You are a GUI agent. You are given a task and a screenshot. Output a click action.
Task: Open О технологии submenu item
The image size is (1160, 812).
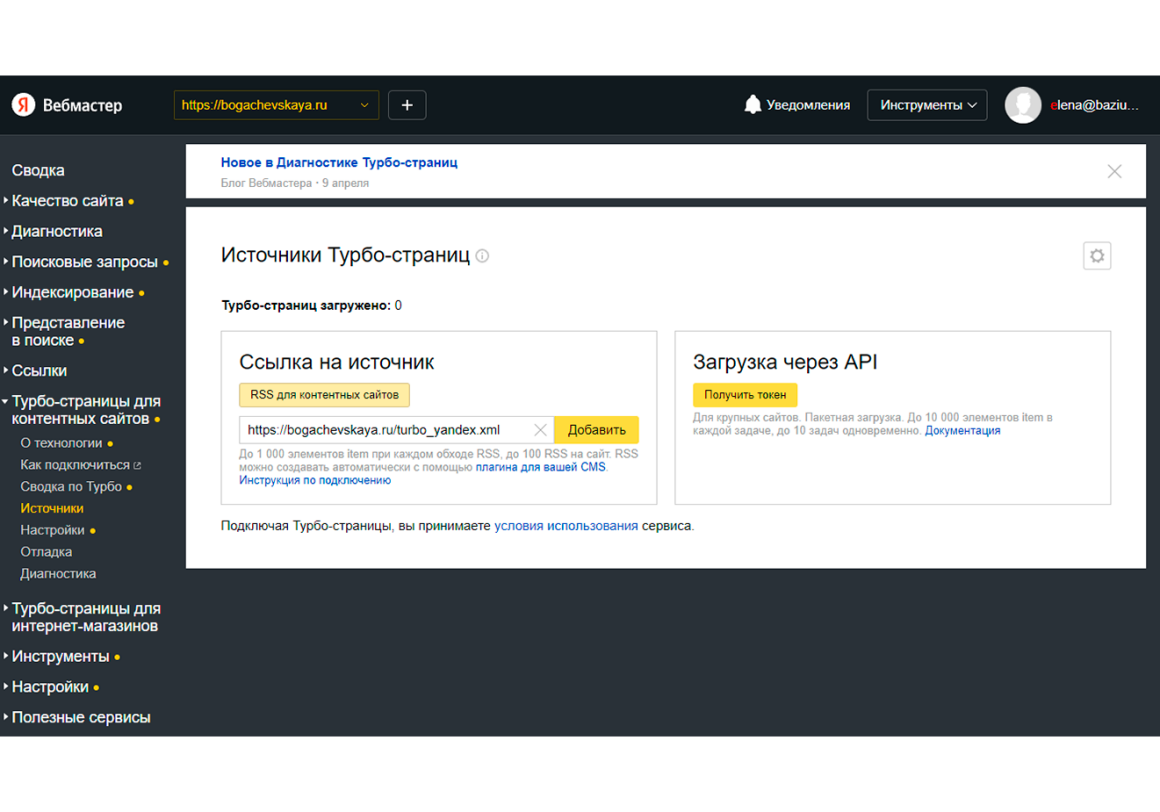tap(61, 443)
